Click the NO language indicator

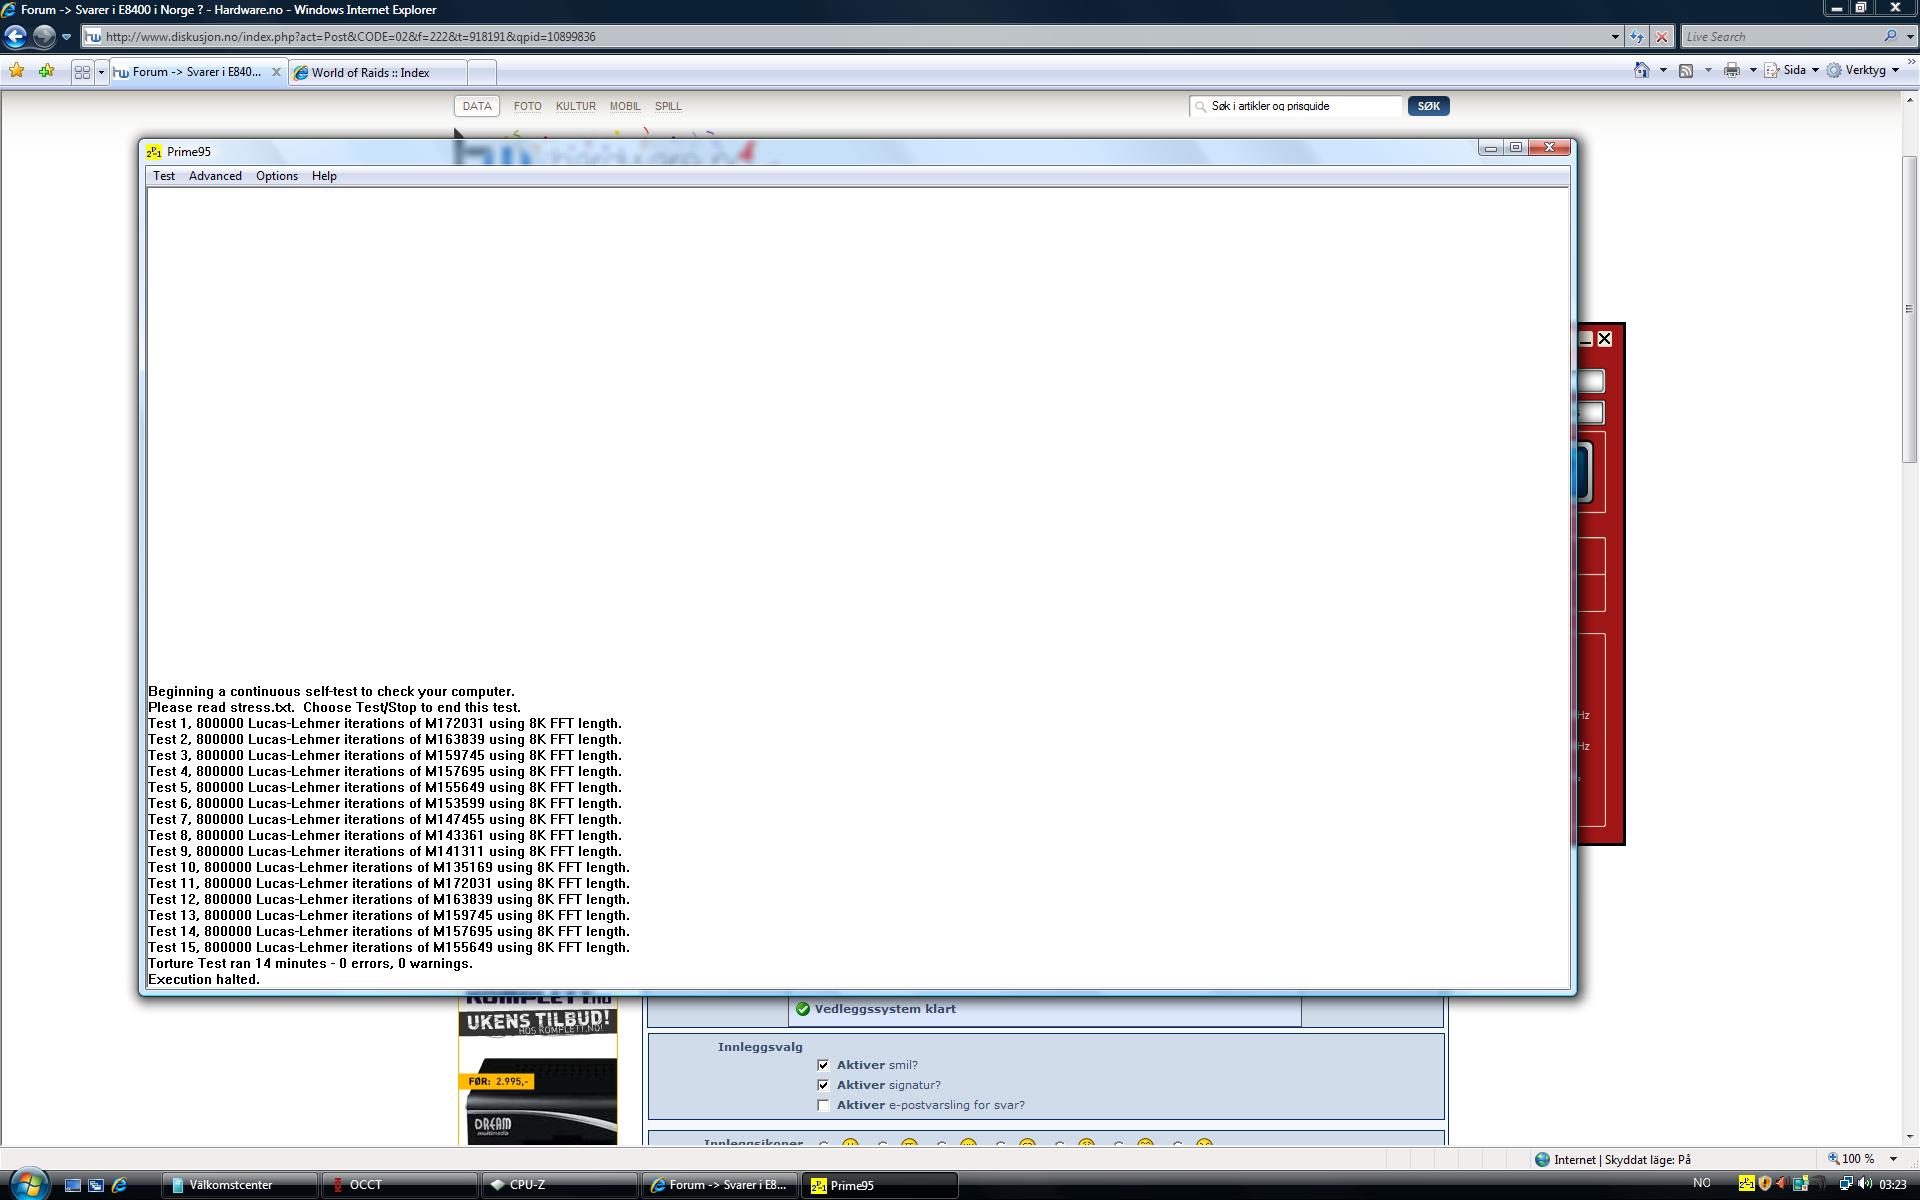tap(1702, 1184)
